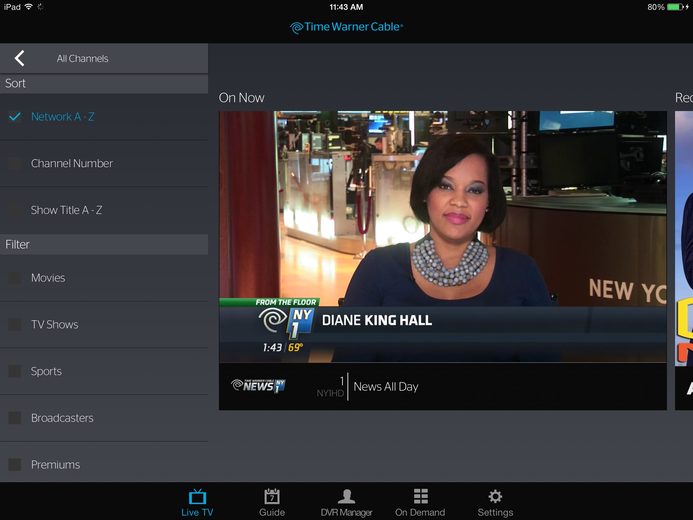
Task: Open the Settings tab
Action: point(495,503)
